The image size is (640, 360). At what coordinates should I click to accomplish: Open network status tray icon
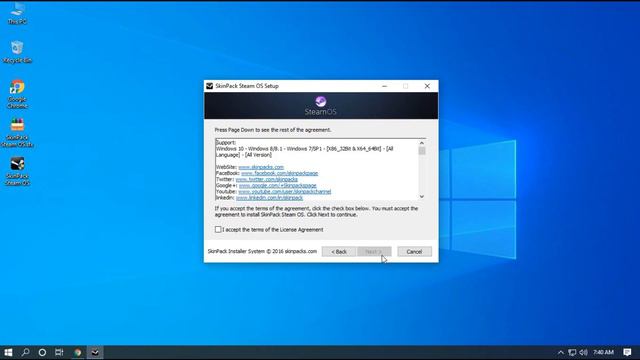coord(572,352)
